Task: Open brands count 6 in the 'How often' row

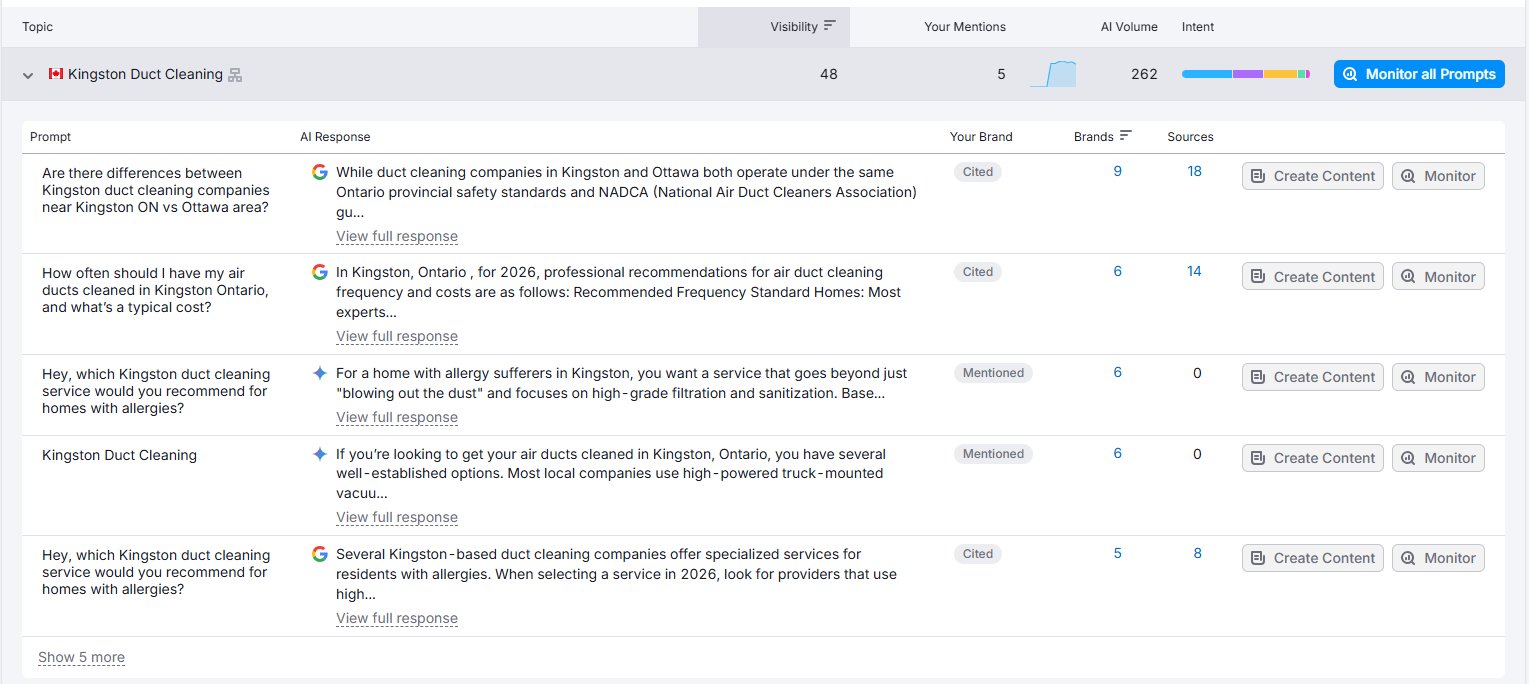Action: click(x=1118, y=272)
